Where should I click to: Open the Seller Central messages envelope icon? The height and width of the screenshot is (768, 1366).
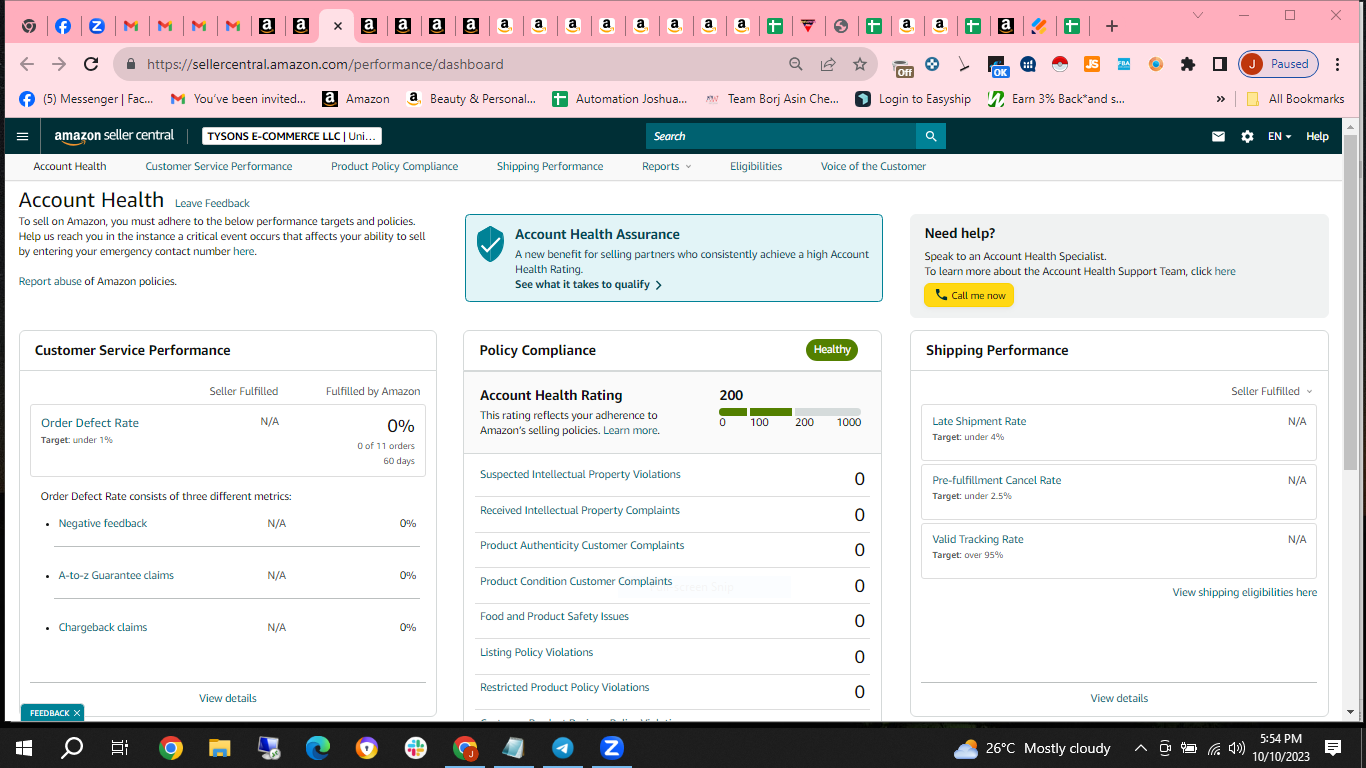(x=1218, y=136)
